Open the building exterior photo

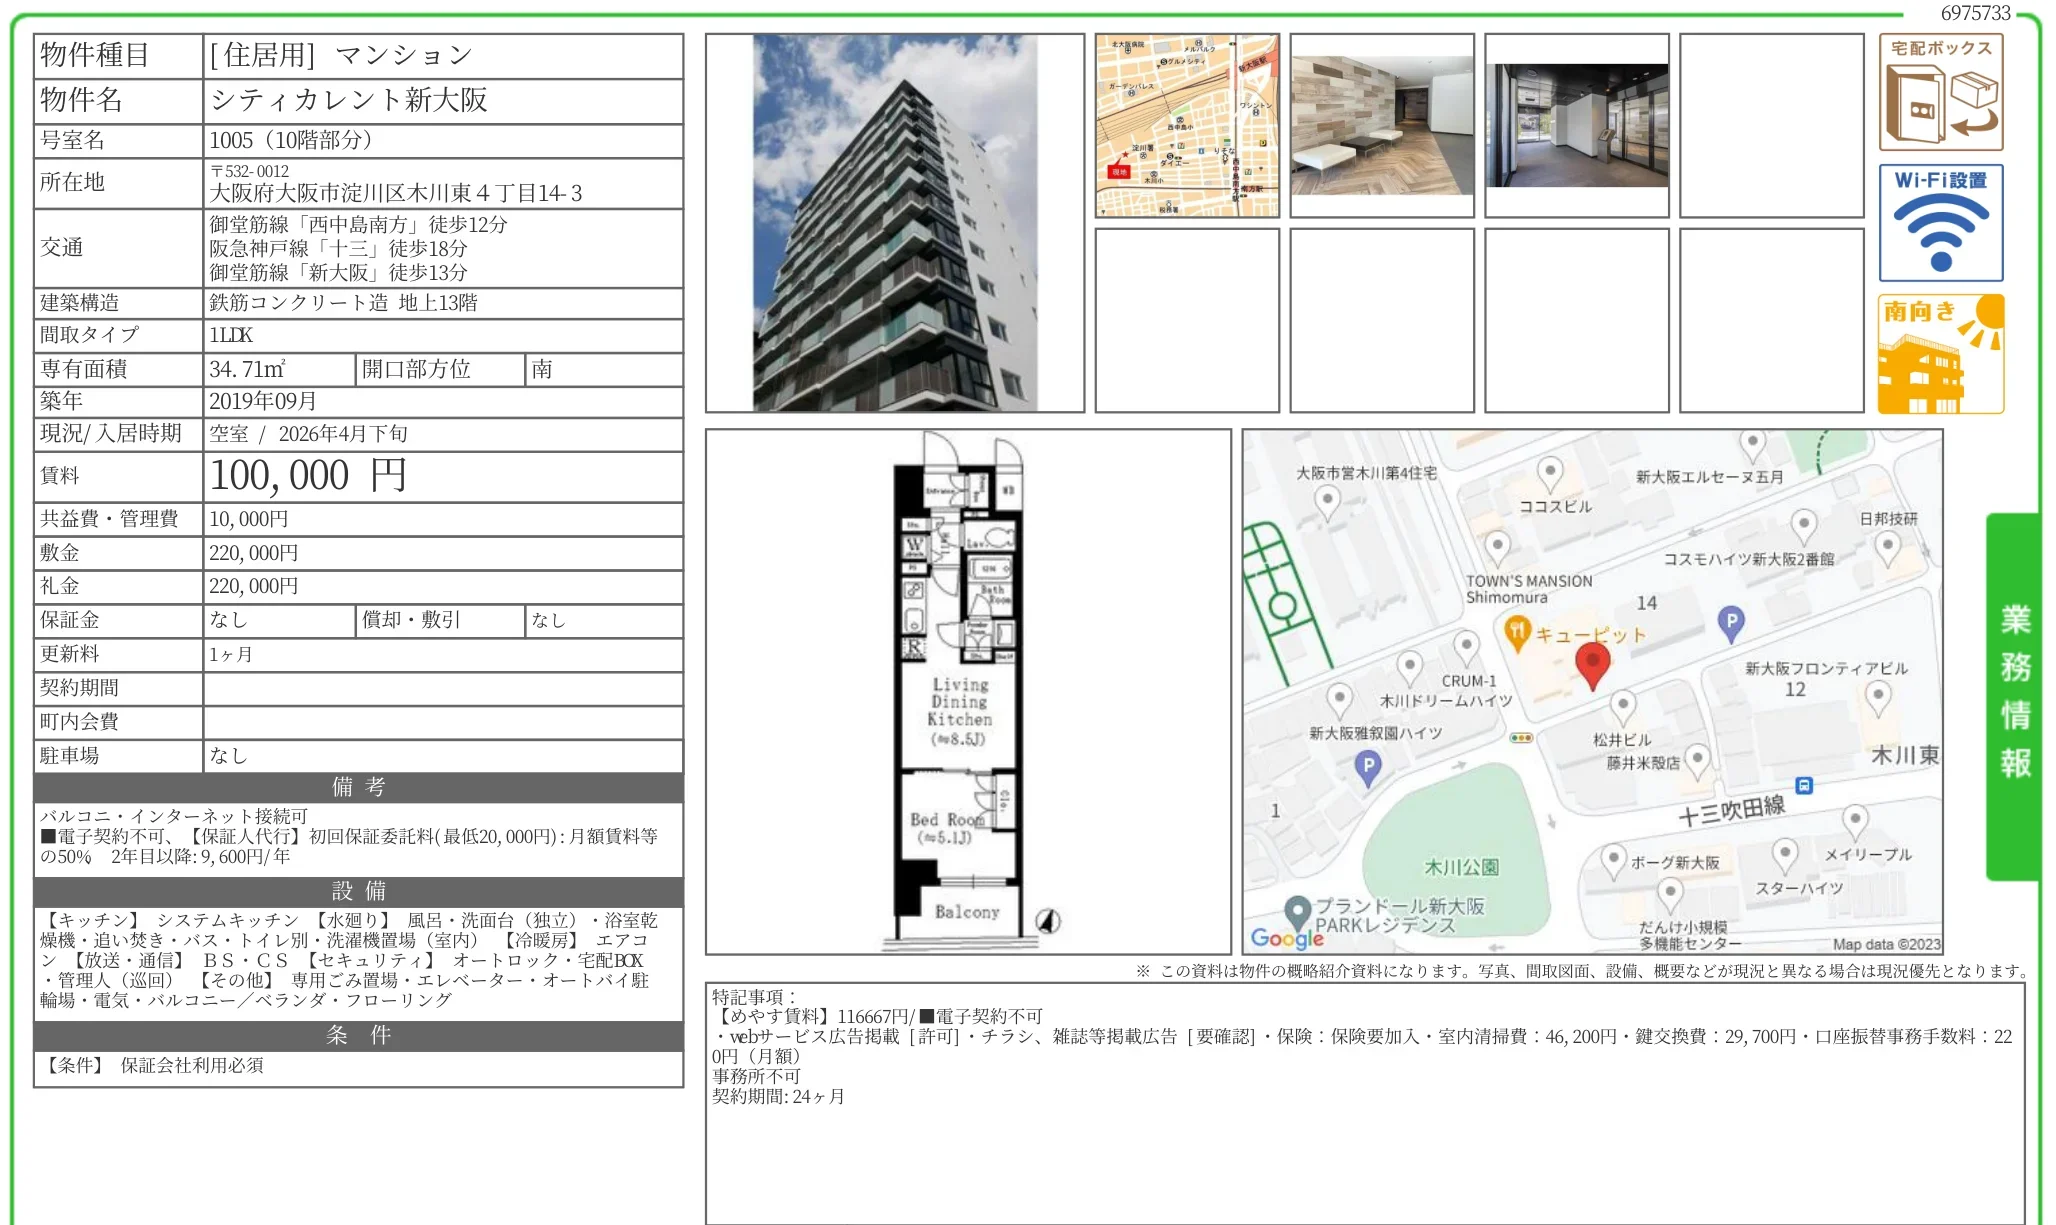click(894, 223)
